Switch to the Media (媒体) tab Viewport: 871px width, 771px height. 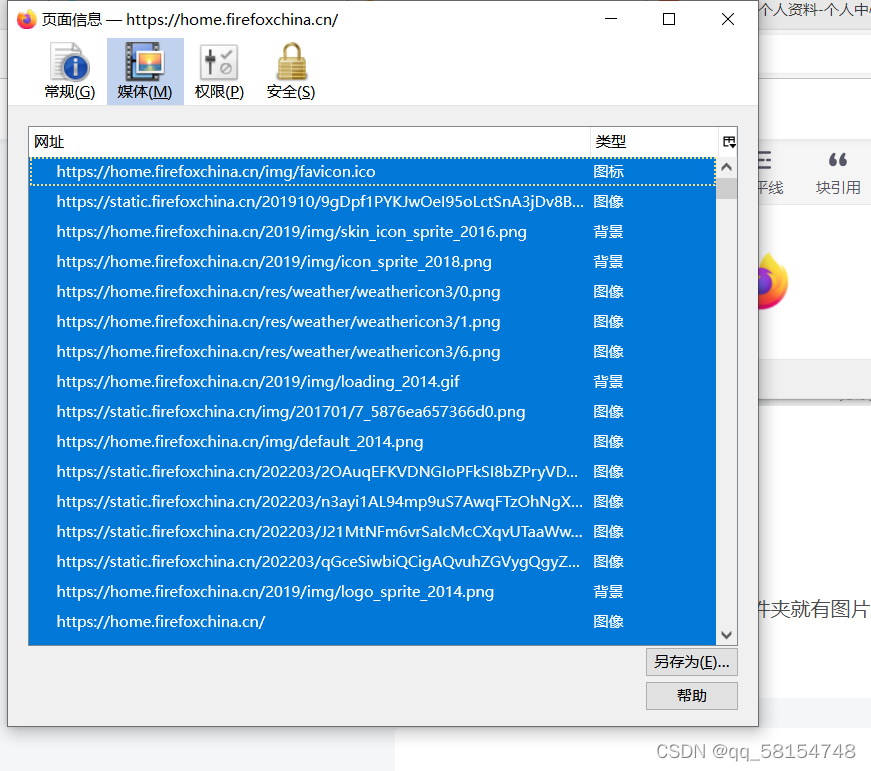145,72
